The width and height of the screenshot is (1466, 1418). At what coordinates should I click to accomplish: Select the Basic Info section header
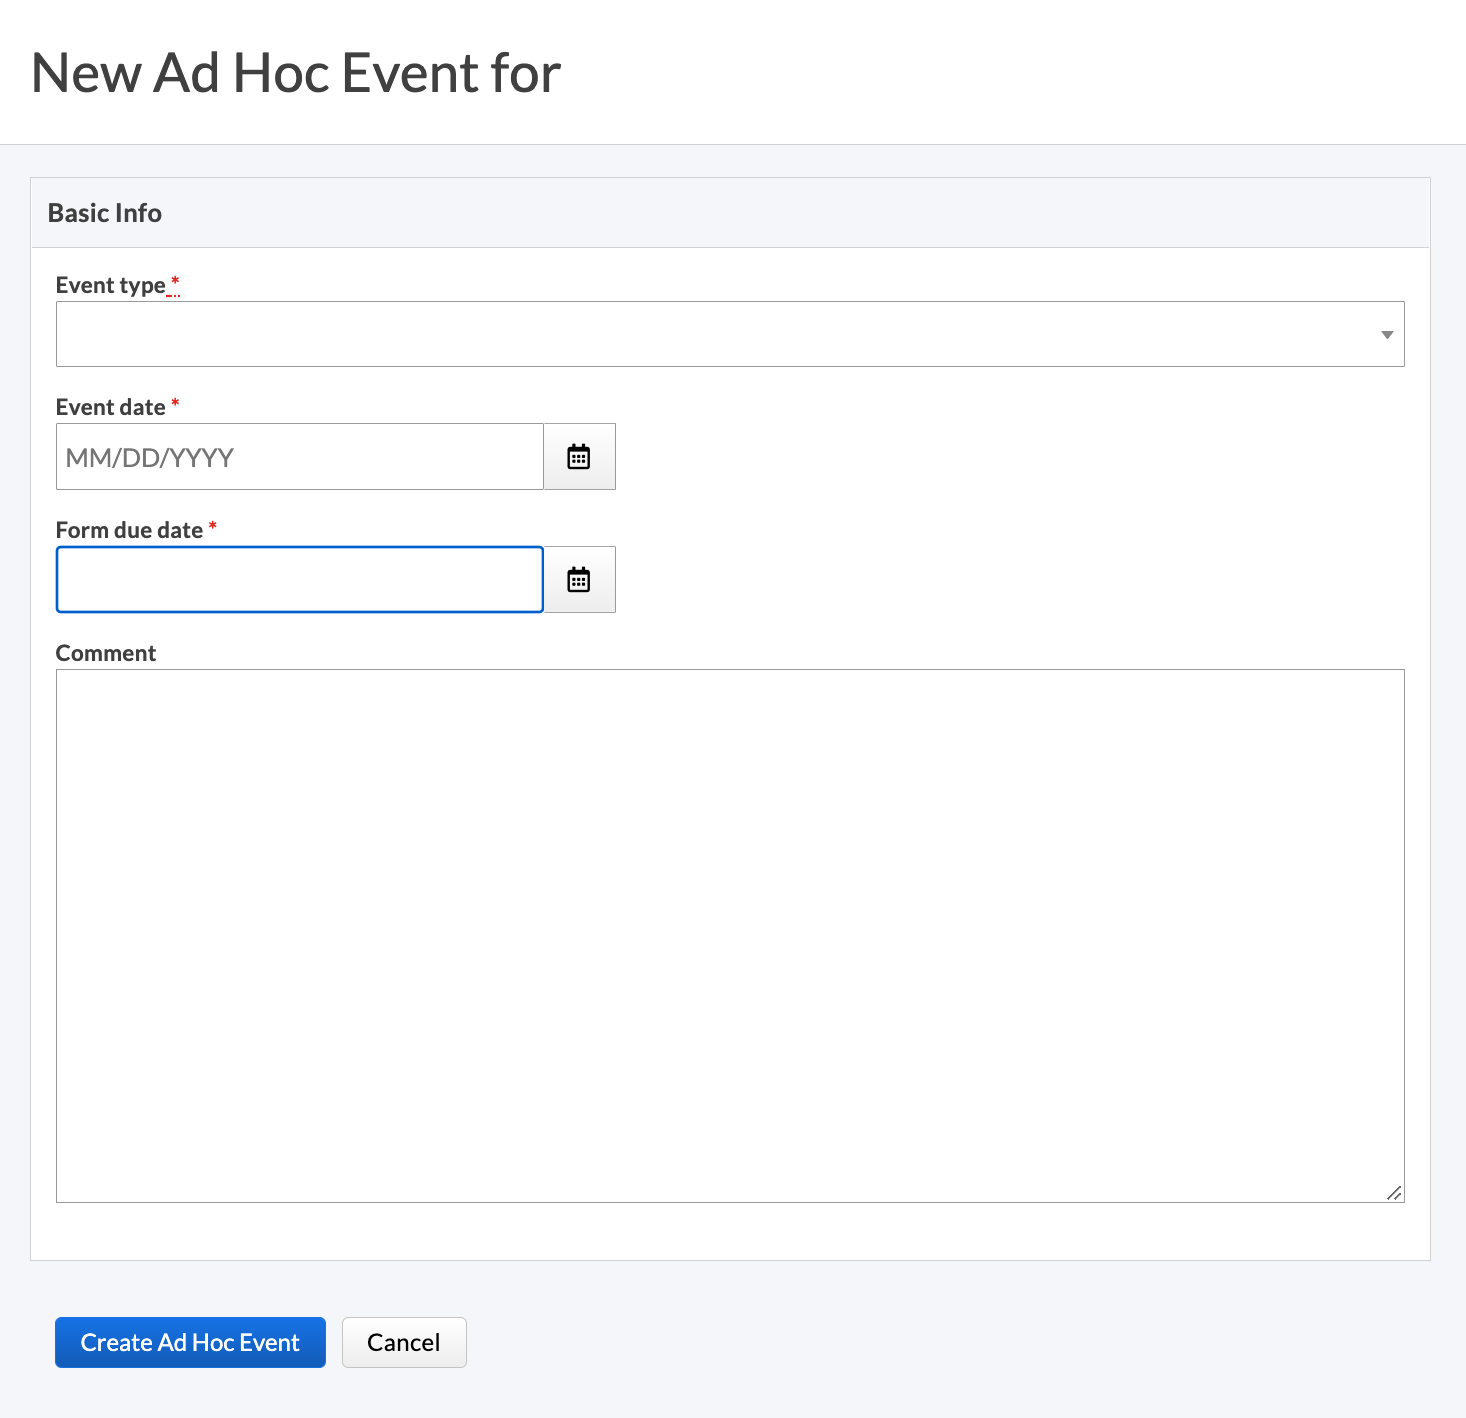tap(105, 213)
